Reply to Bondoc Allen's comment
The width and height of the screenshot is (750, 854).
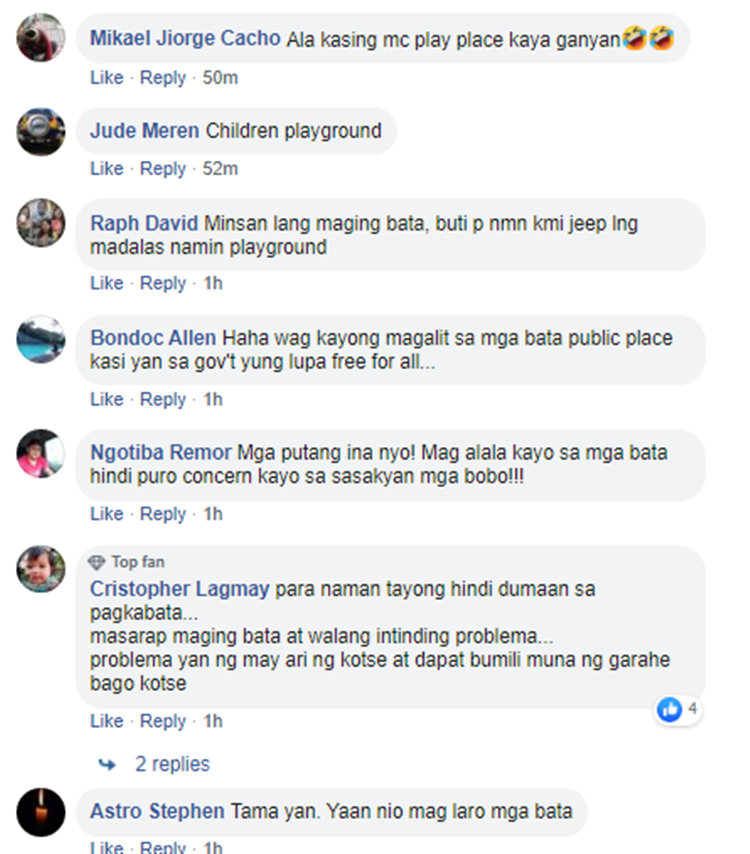click(163, 399)
